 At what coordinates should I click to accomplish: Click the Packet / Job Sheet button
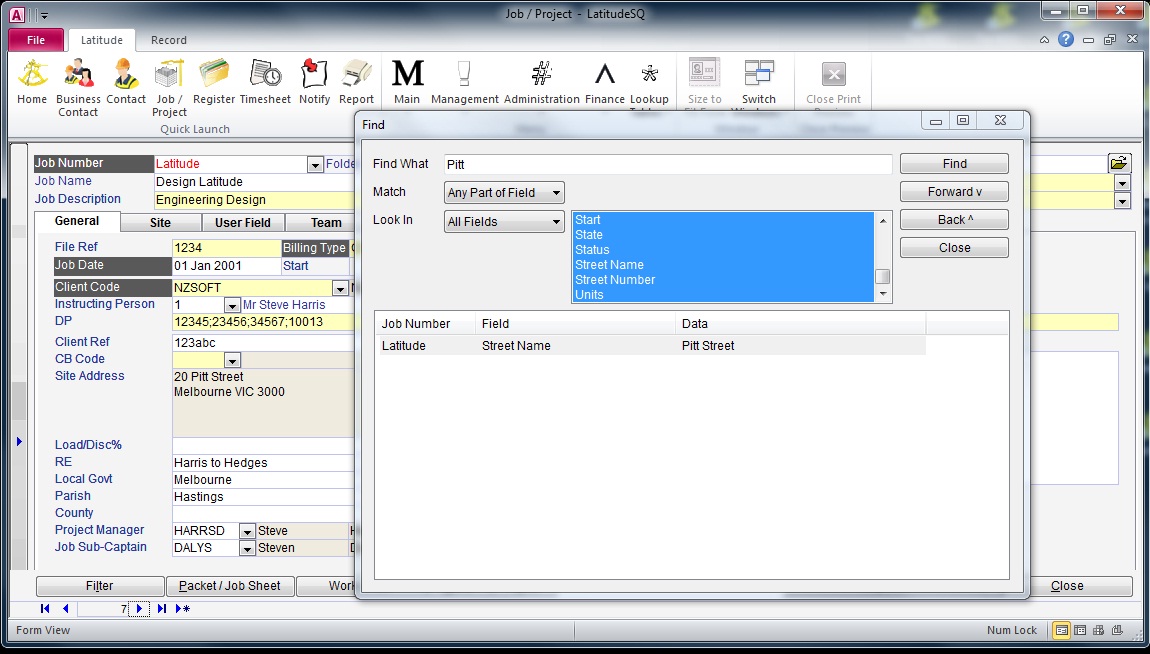(x=230, y=586)
